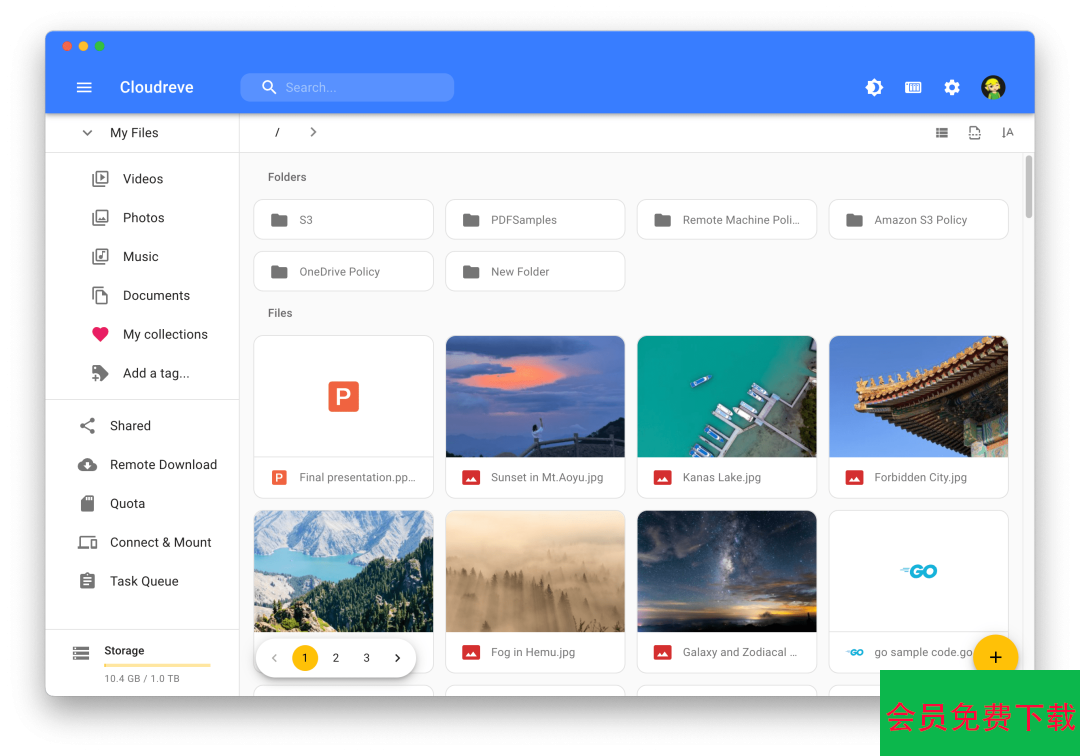The image size is (1080, 756).
Task: Open the Kanas Lake.jpg thumbnail
Action: pyautogui.click(x=726, y=397)
